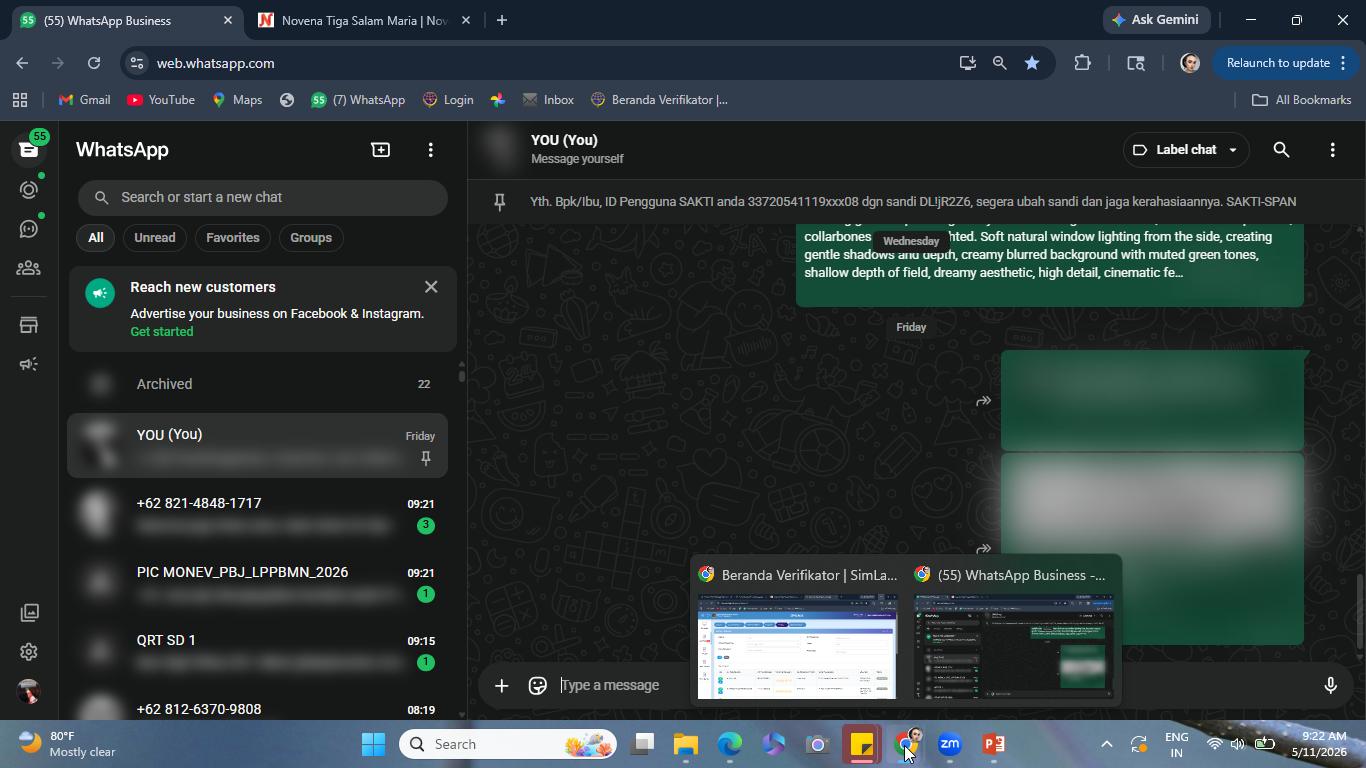Show hidden system tray icons chevron

[1106, 744]
